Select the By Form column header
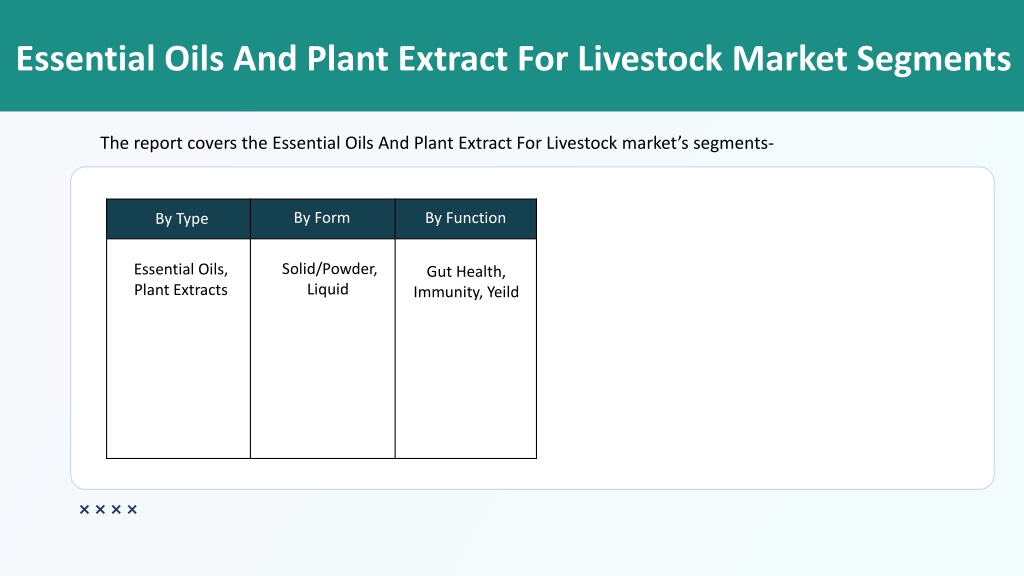The image size is (1024, 576). (x=323, y=219)
